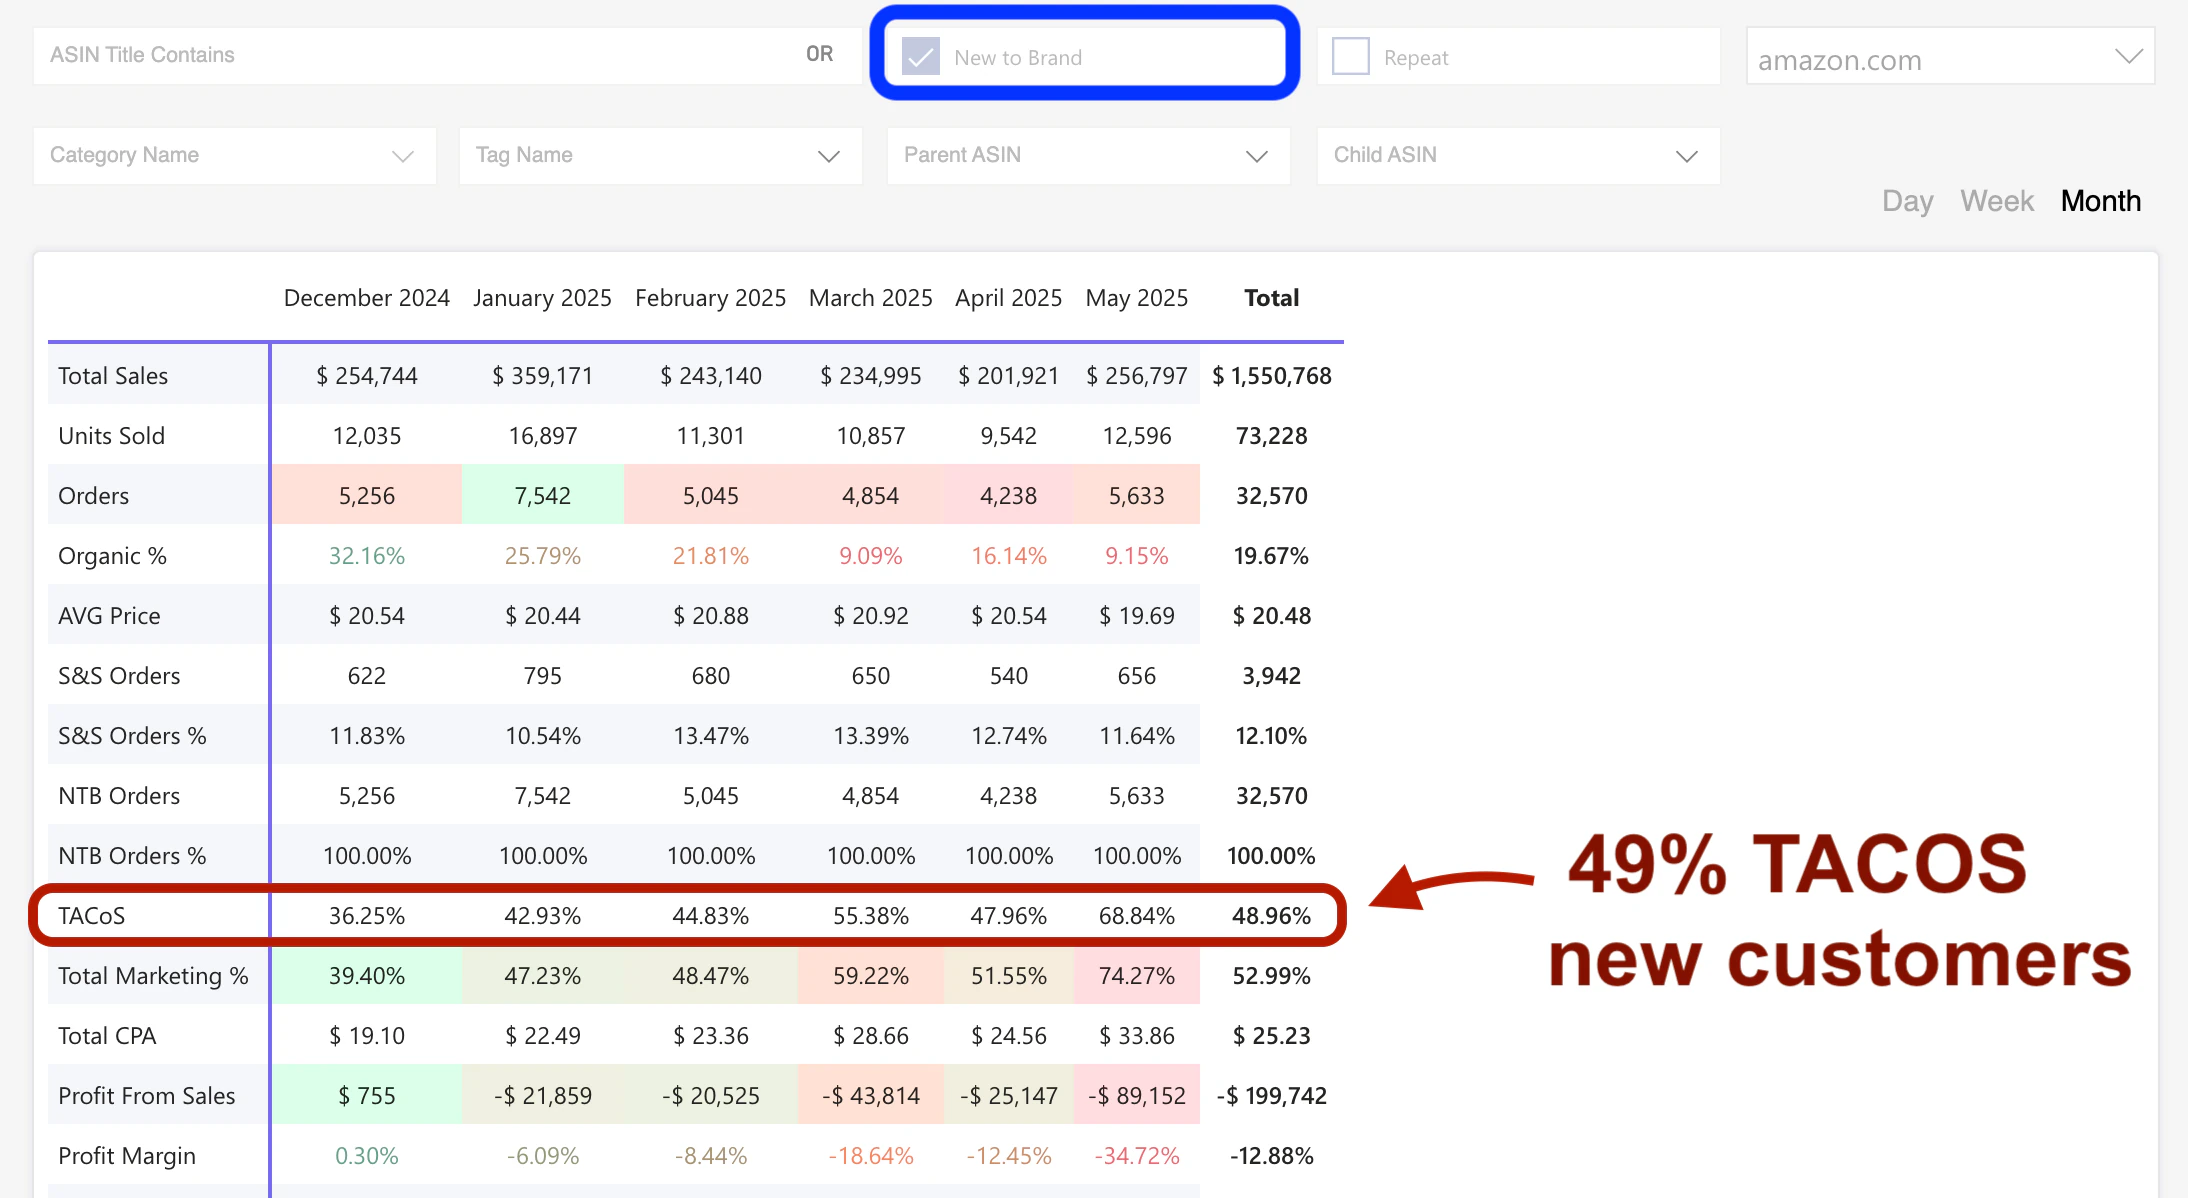Click the February 2025 column header

click(x=710, y=298)
